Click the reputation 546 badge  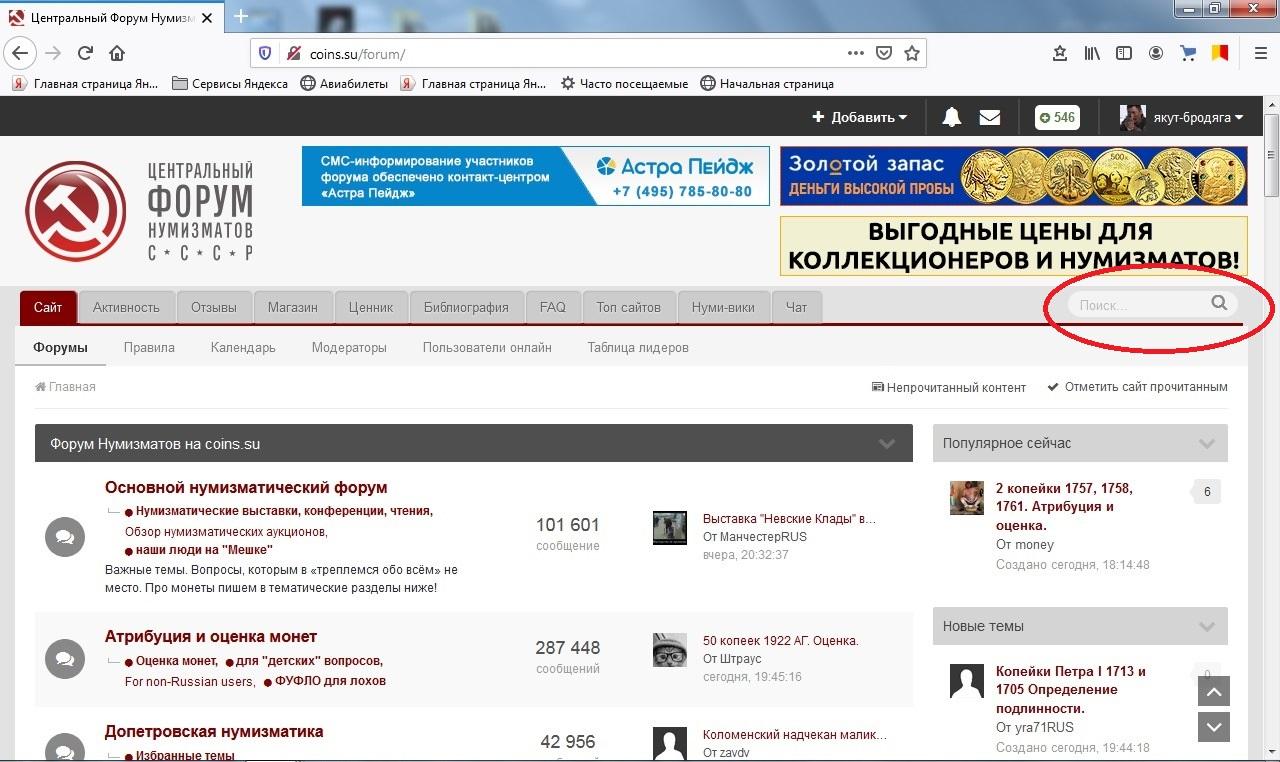(x=1057, y=117)
